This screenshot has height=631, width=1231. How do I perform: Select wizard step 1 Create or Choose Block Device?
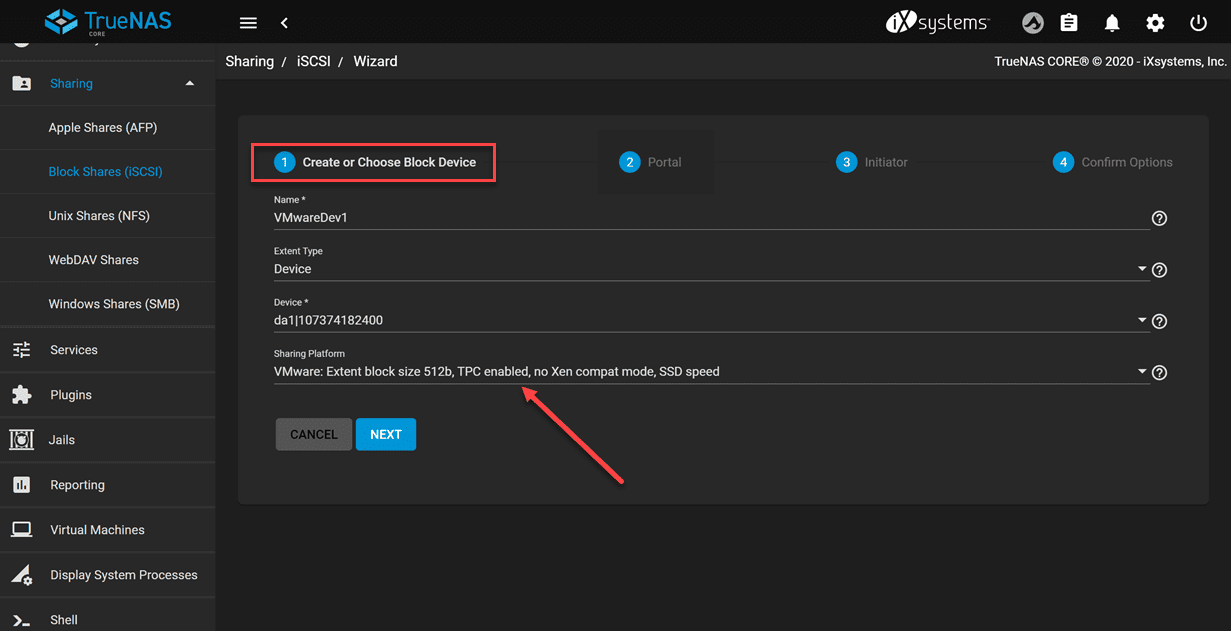(x=374, y=162)
